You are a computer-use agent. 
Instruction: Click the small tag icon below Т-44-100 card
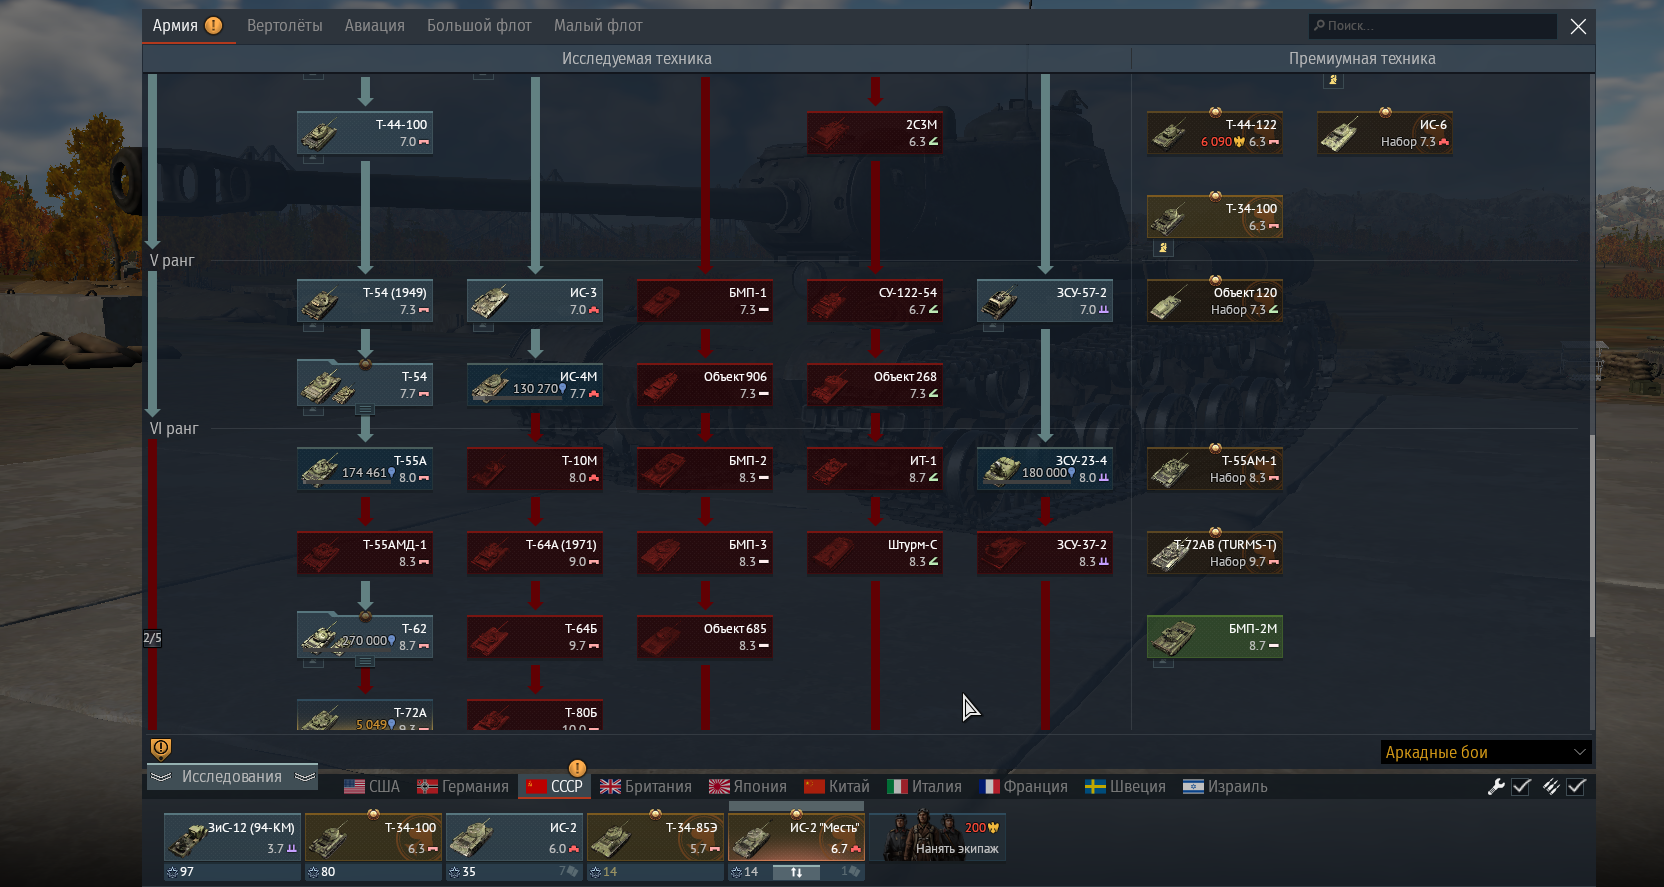313,158
